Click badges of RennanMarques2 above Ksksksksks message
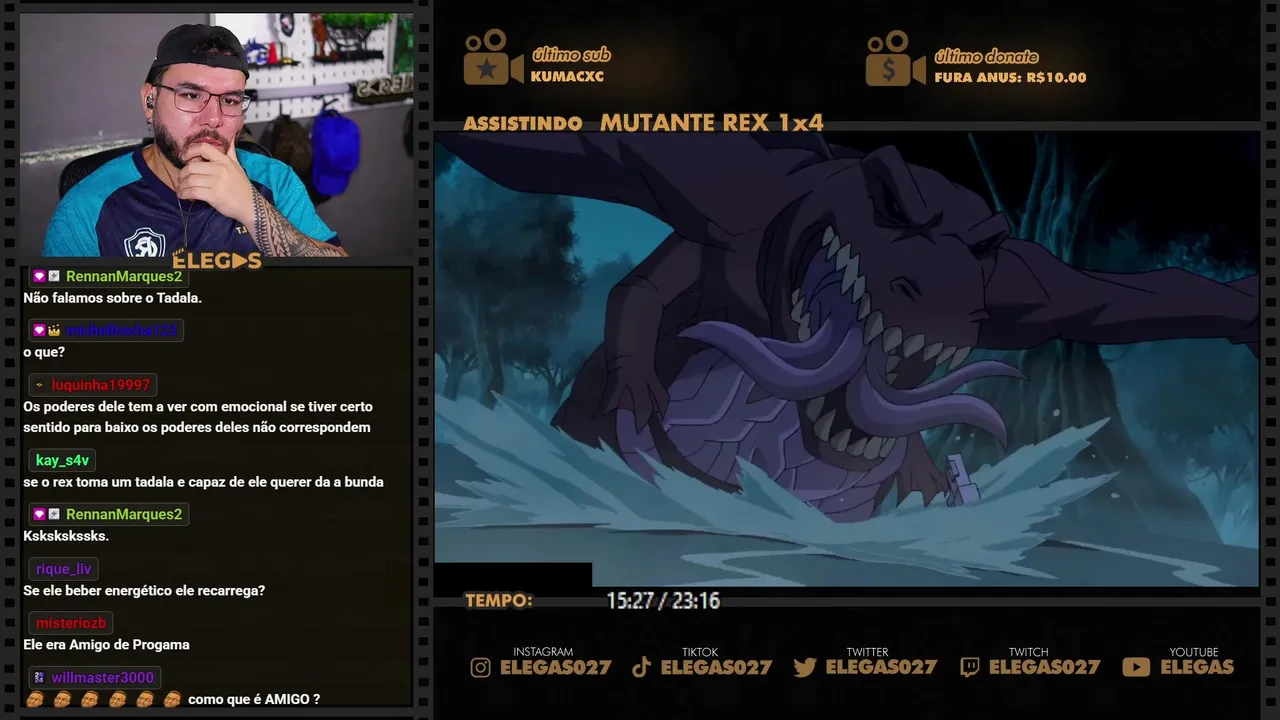Image resolution: width=1280 pixels, height=720 pixels. 47,514
